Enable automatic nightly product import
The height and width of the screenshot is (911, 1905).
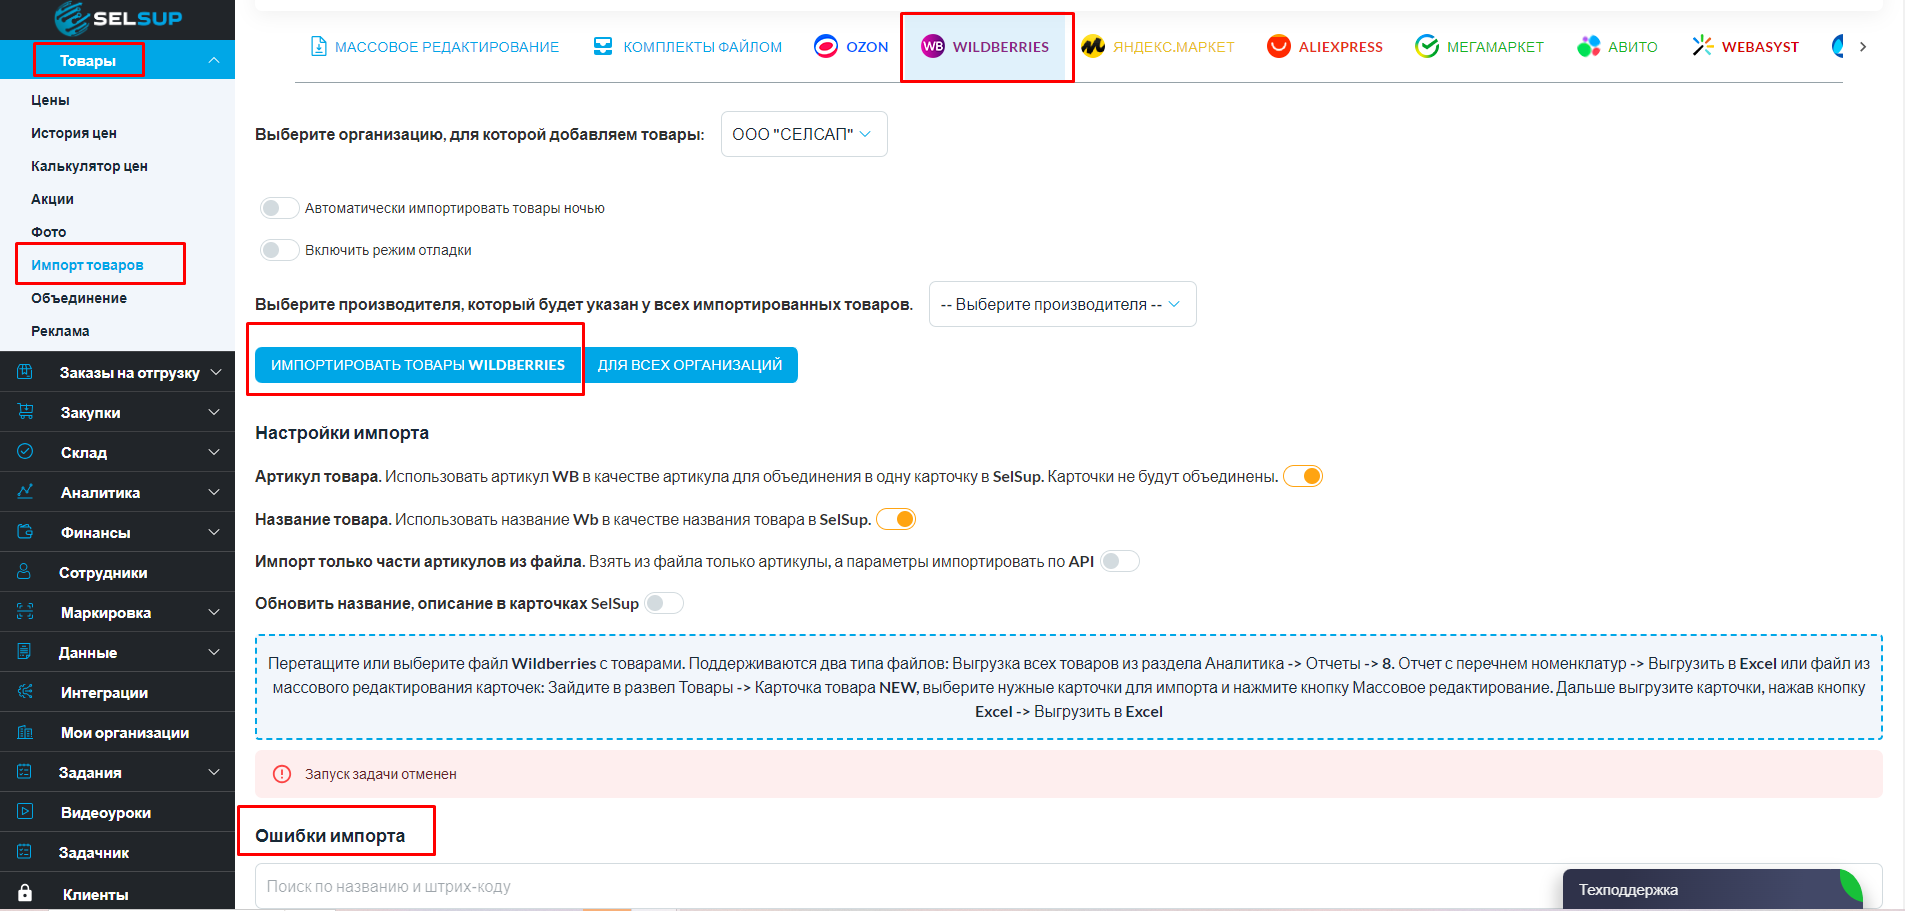pos(279,208)
